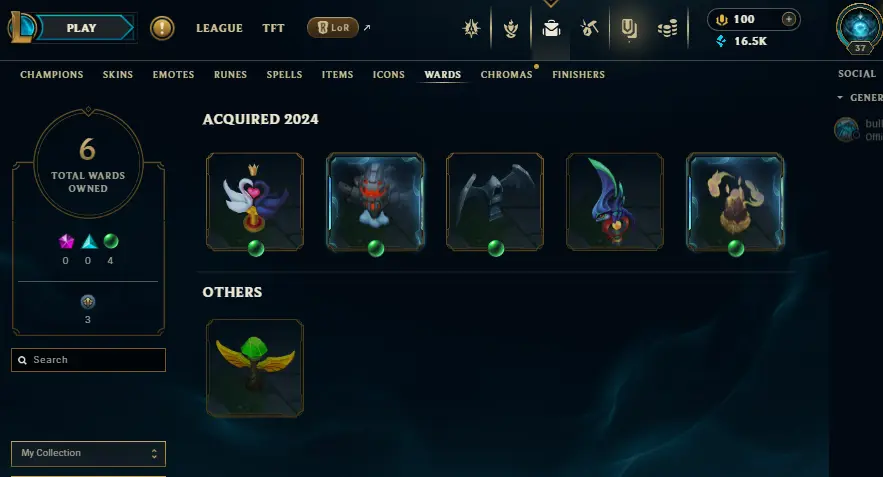Viewport: 883px width, 477px height.
Task: Click the yellow exclamation alert icon
Action: [x=162, y=28]
